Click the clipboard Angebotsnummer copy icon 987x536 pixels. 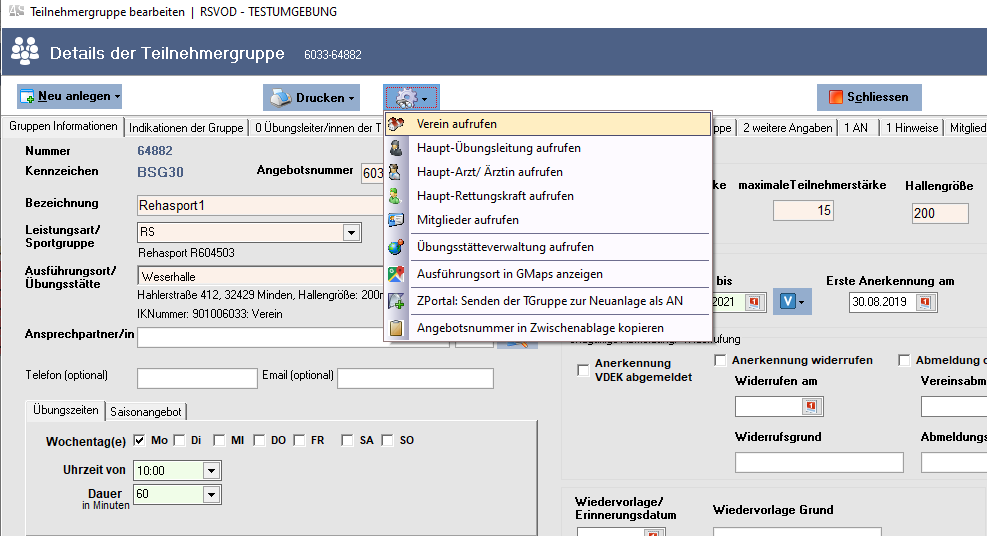click(397, 328)
